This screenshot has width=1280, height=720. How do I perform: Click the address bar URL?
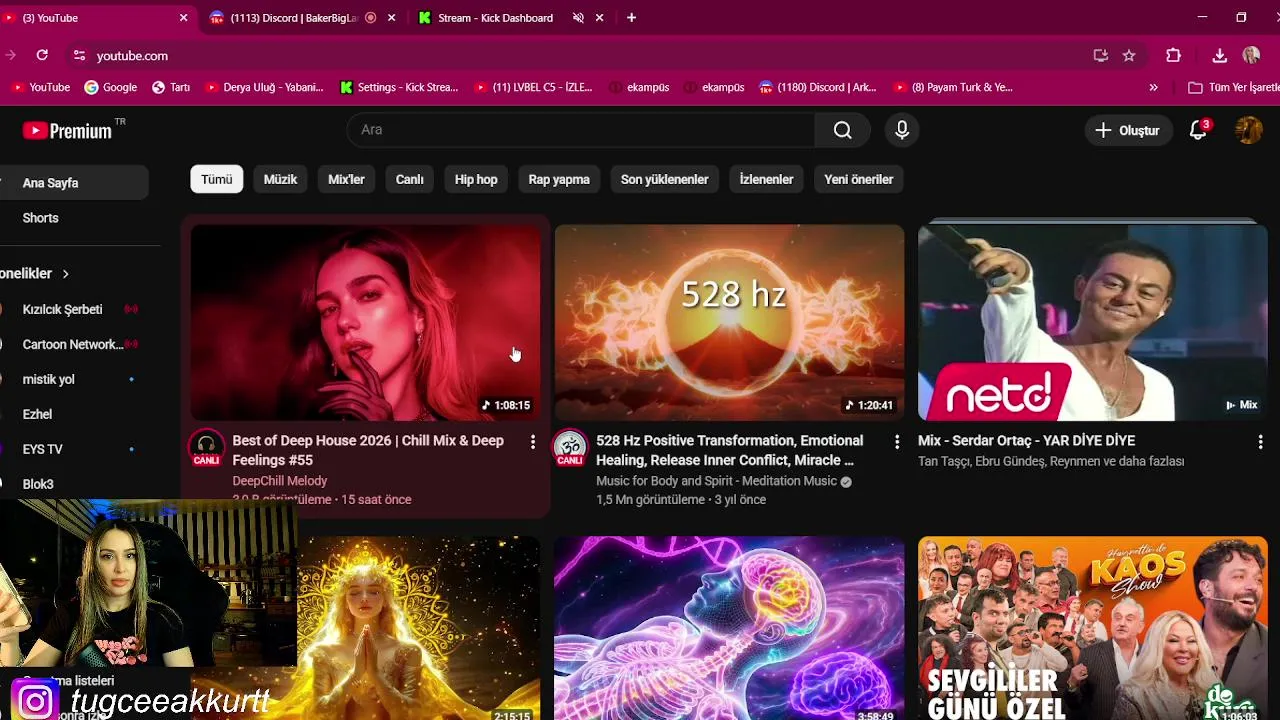click(132, 56)
